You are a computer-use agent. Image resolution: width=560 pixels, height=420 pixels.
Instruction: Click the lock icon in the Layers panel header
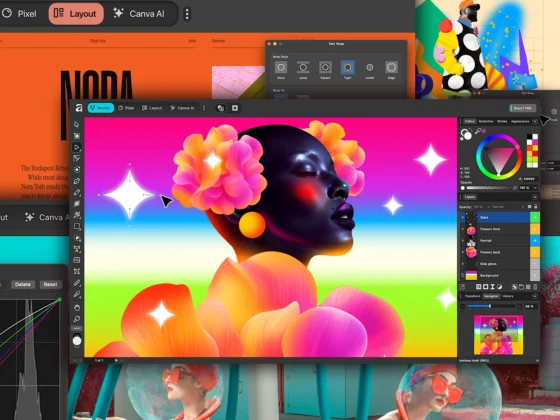coord(535,207)
